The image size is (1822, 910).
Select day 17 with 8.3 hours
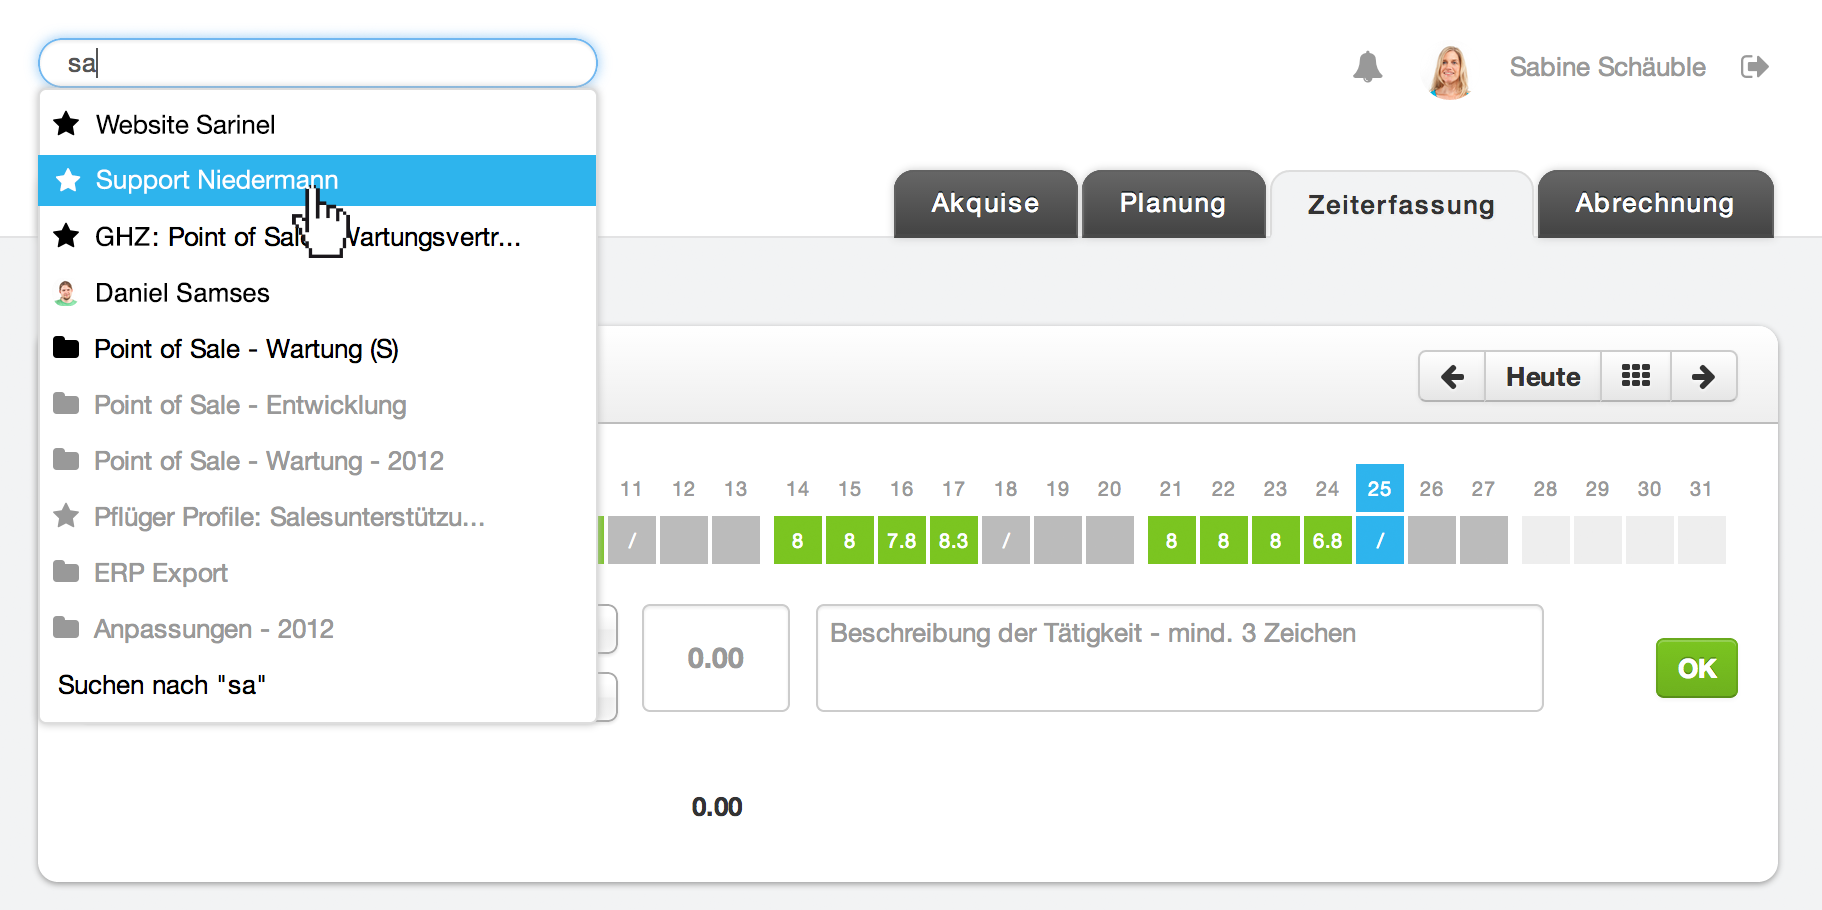(x=953, y=540)
